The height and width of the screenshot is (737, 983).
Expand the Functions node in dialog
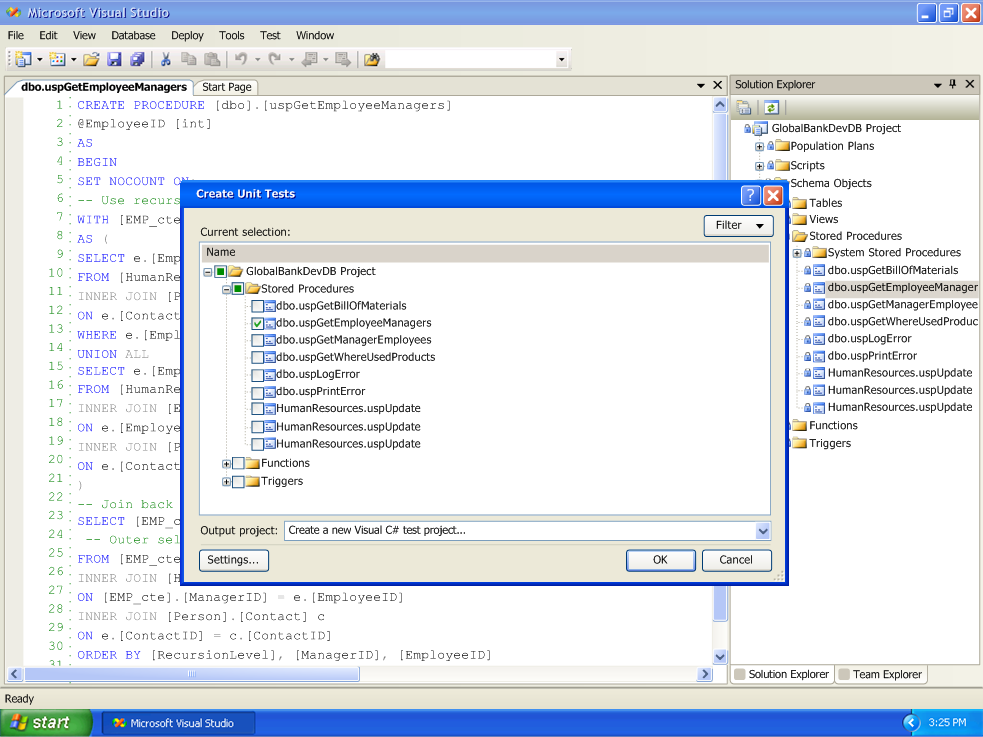pos(226,464)
